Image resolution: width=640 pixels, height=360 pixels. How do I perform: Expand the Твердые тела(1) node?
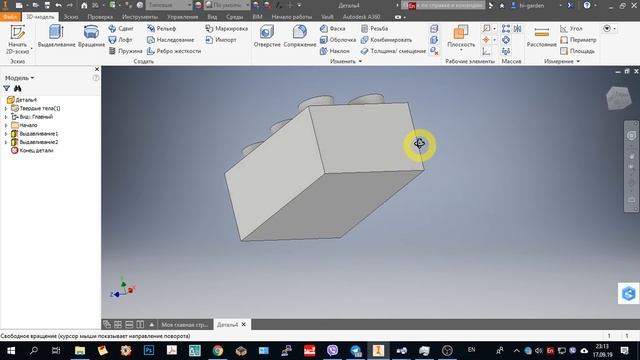click(x=6, y=108)
